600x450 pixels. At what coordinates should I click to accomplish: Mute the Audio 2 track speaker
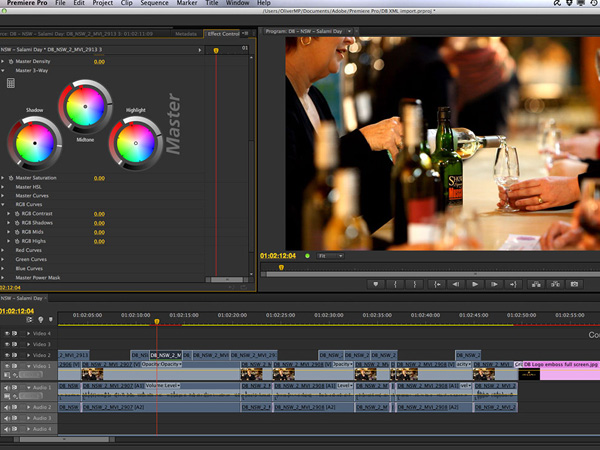(x=7, y=407)
